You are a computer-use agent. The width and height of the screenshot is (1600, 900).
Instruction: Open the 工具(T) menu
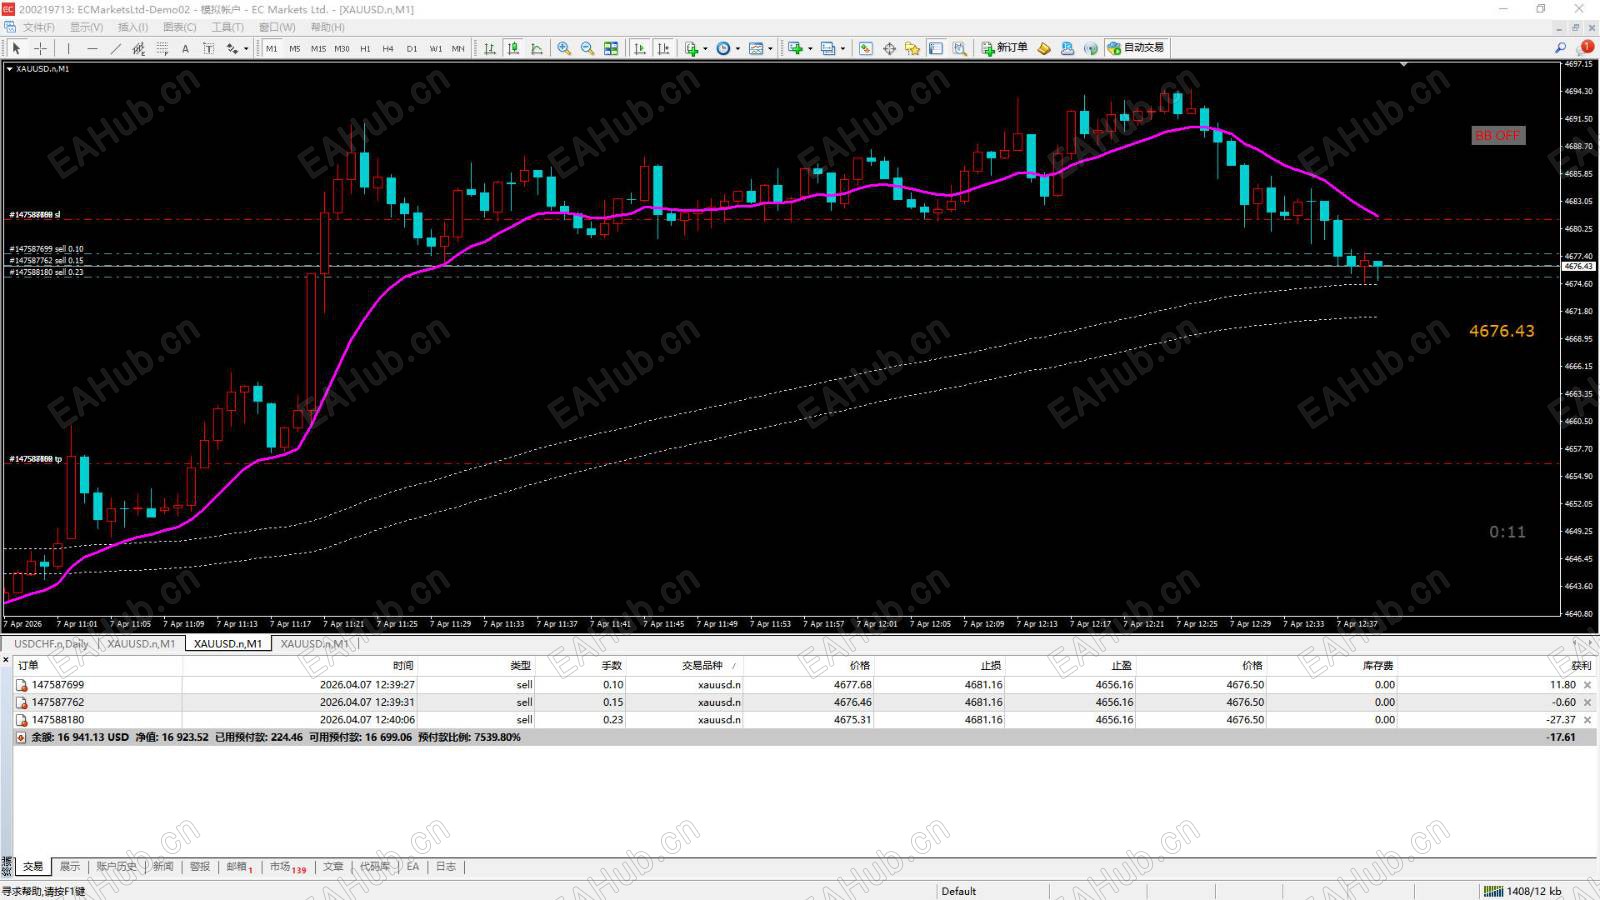[x=227, y=27]
